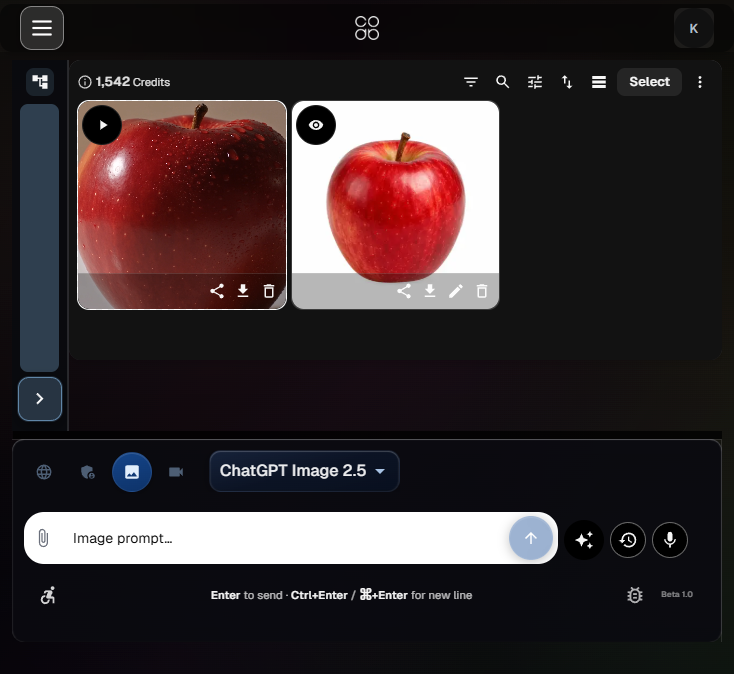Select the shield privacy mode
Image resolution: width=734 pixels, height=674 pixels.
88,472
